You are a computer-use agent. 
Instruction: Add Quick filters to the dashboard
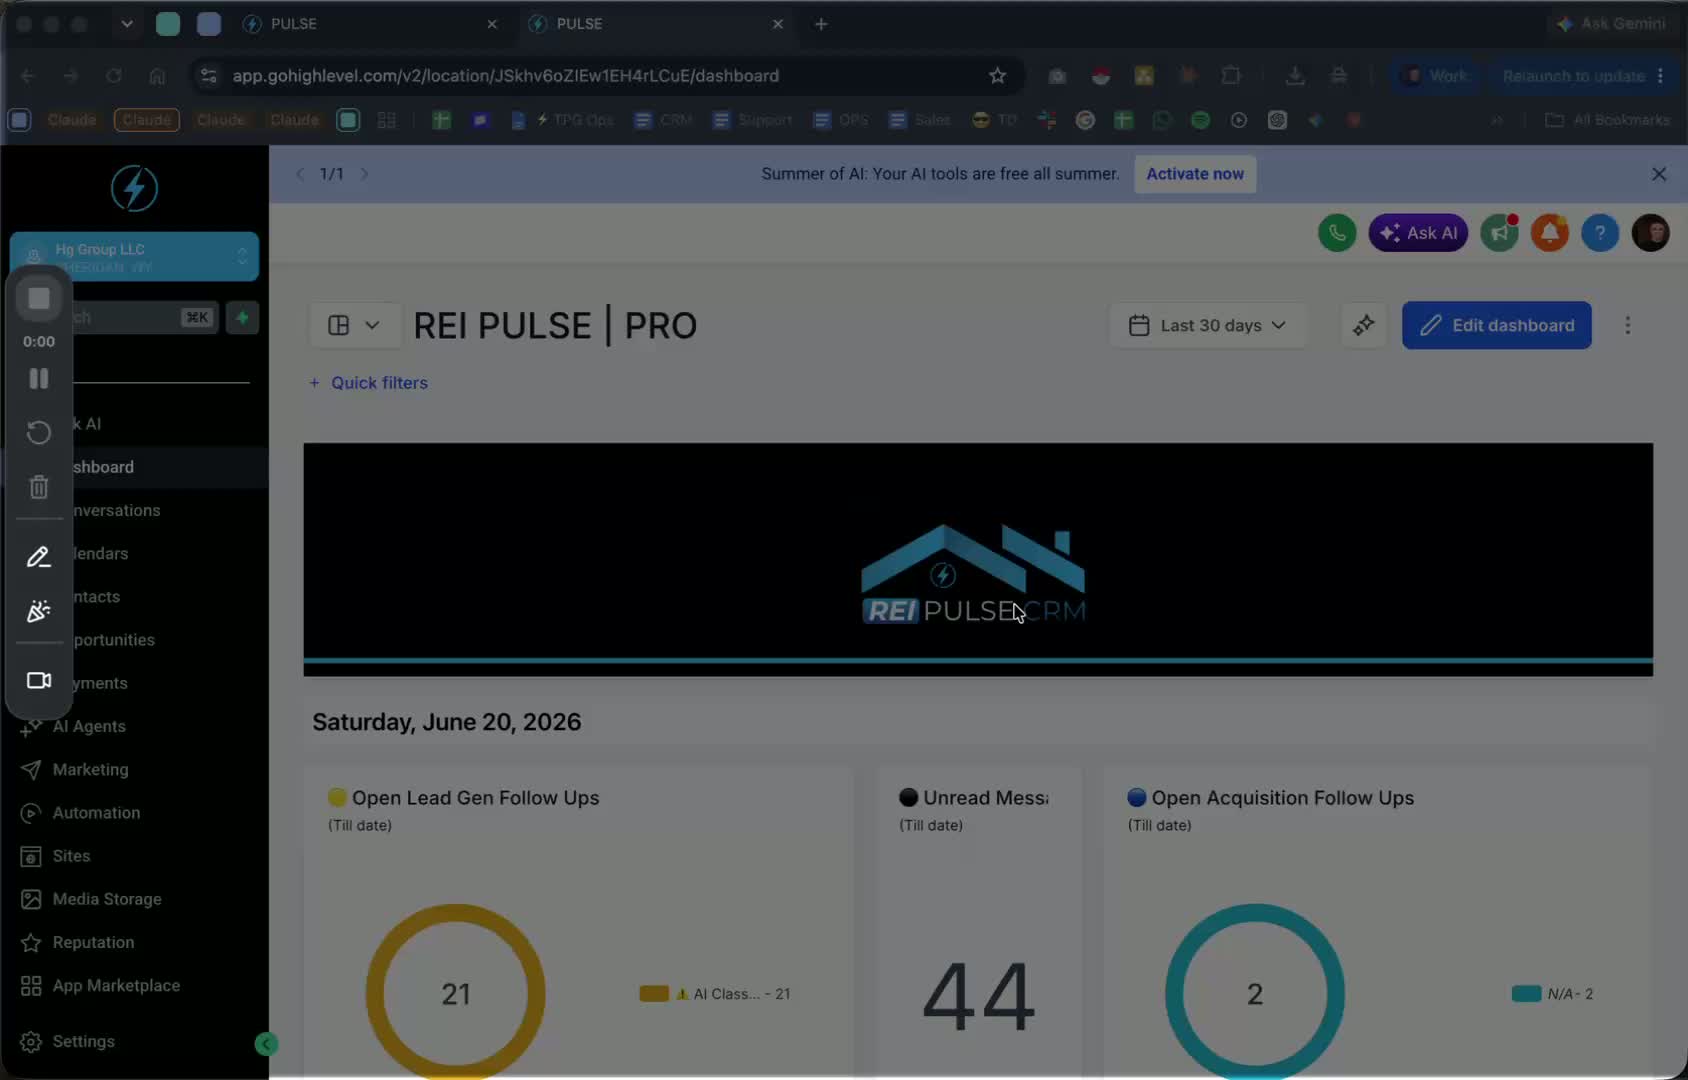tap(368, 383)
